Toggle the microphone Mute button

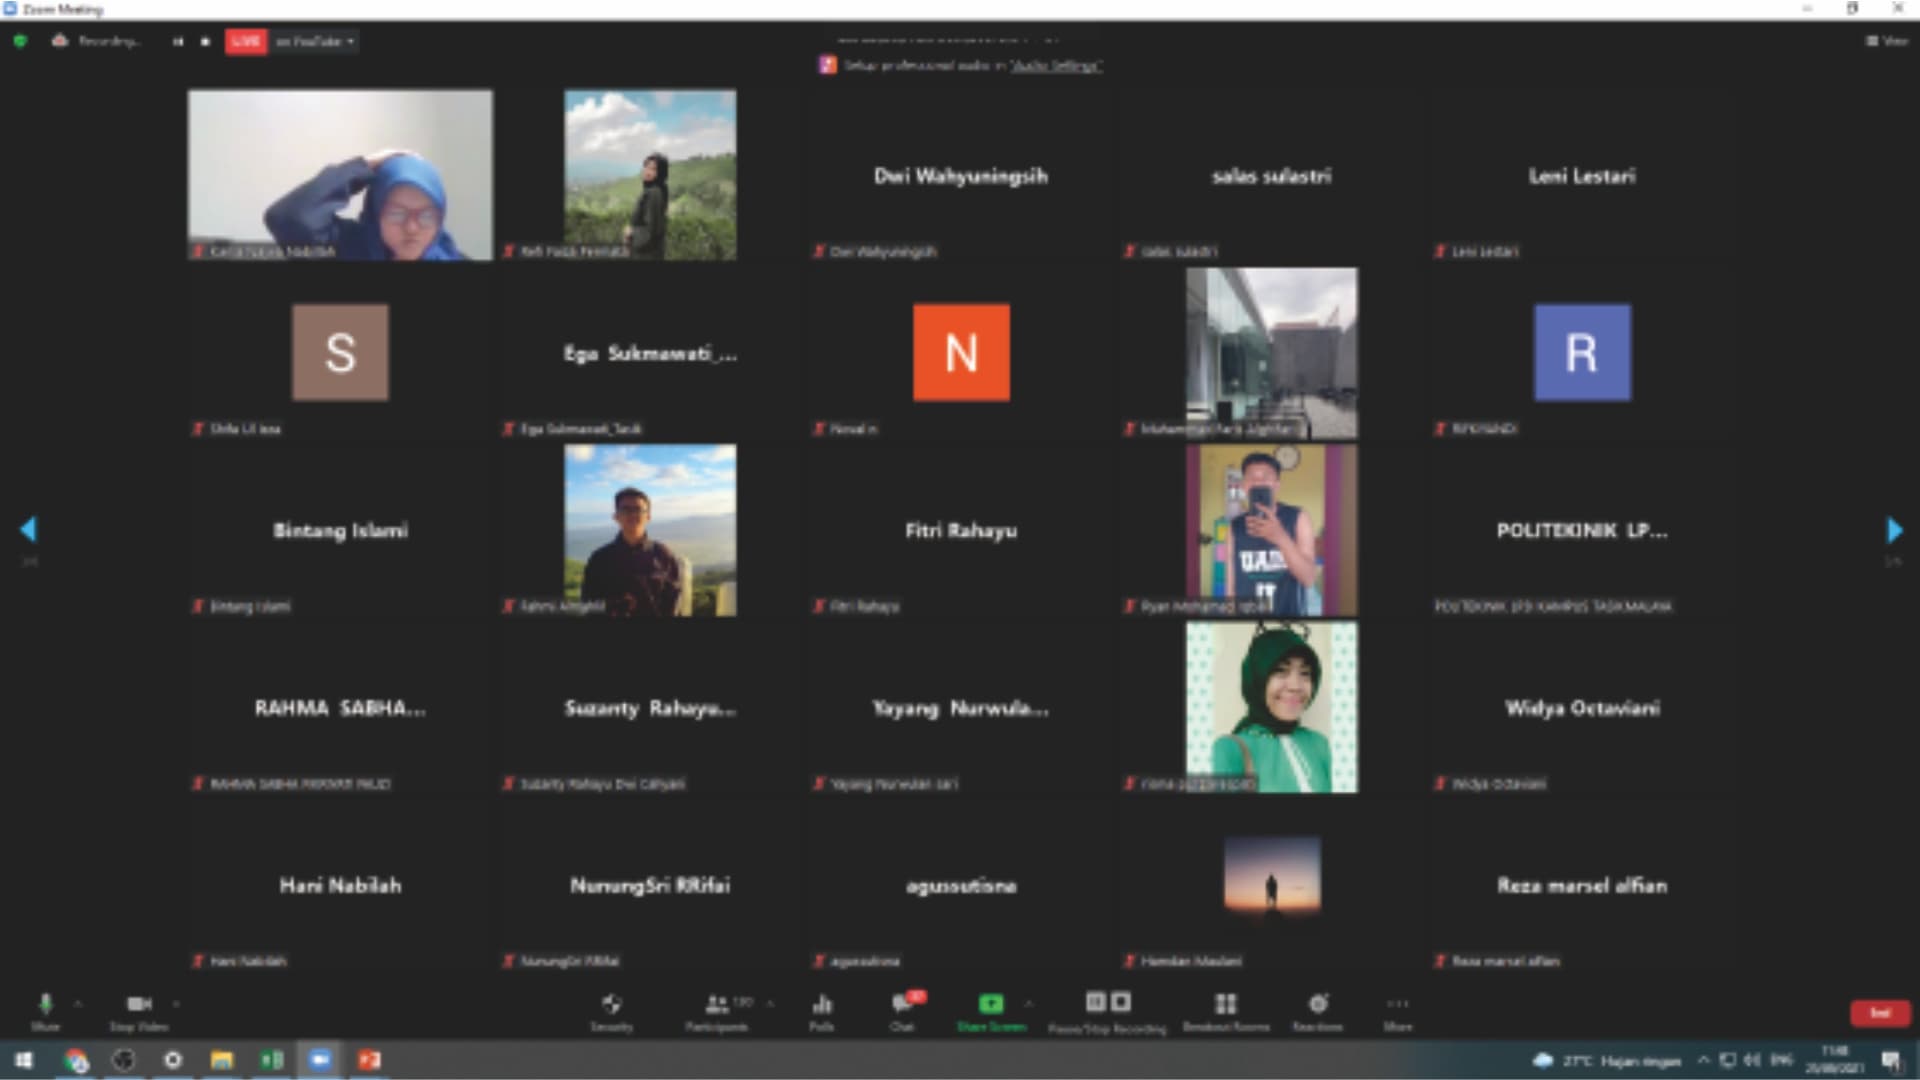click(45, 1004)
